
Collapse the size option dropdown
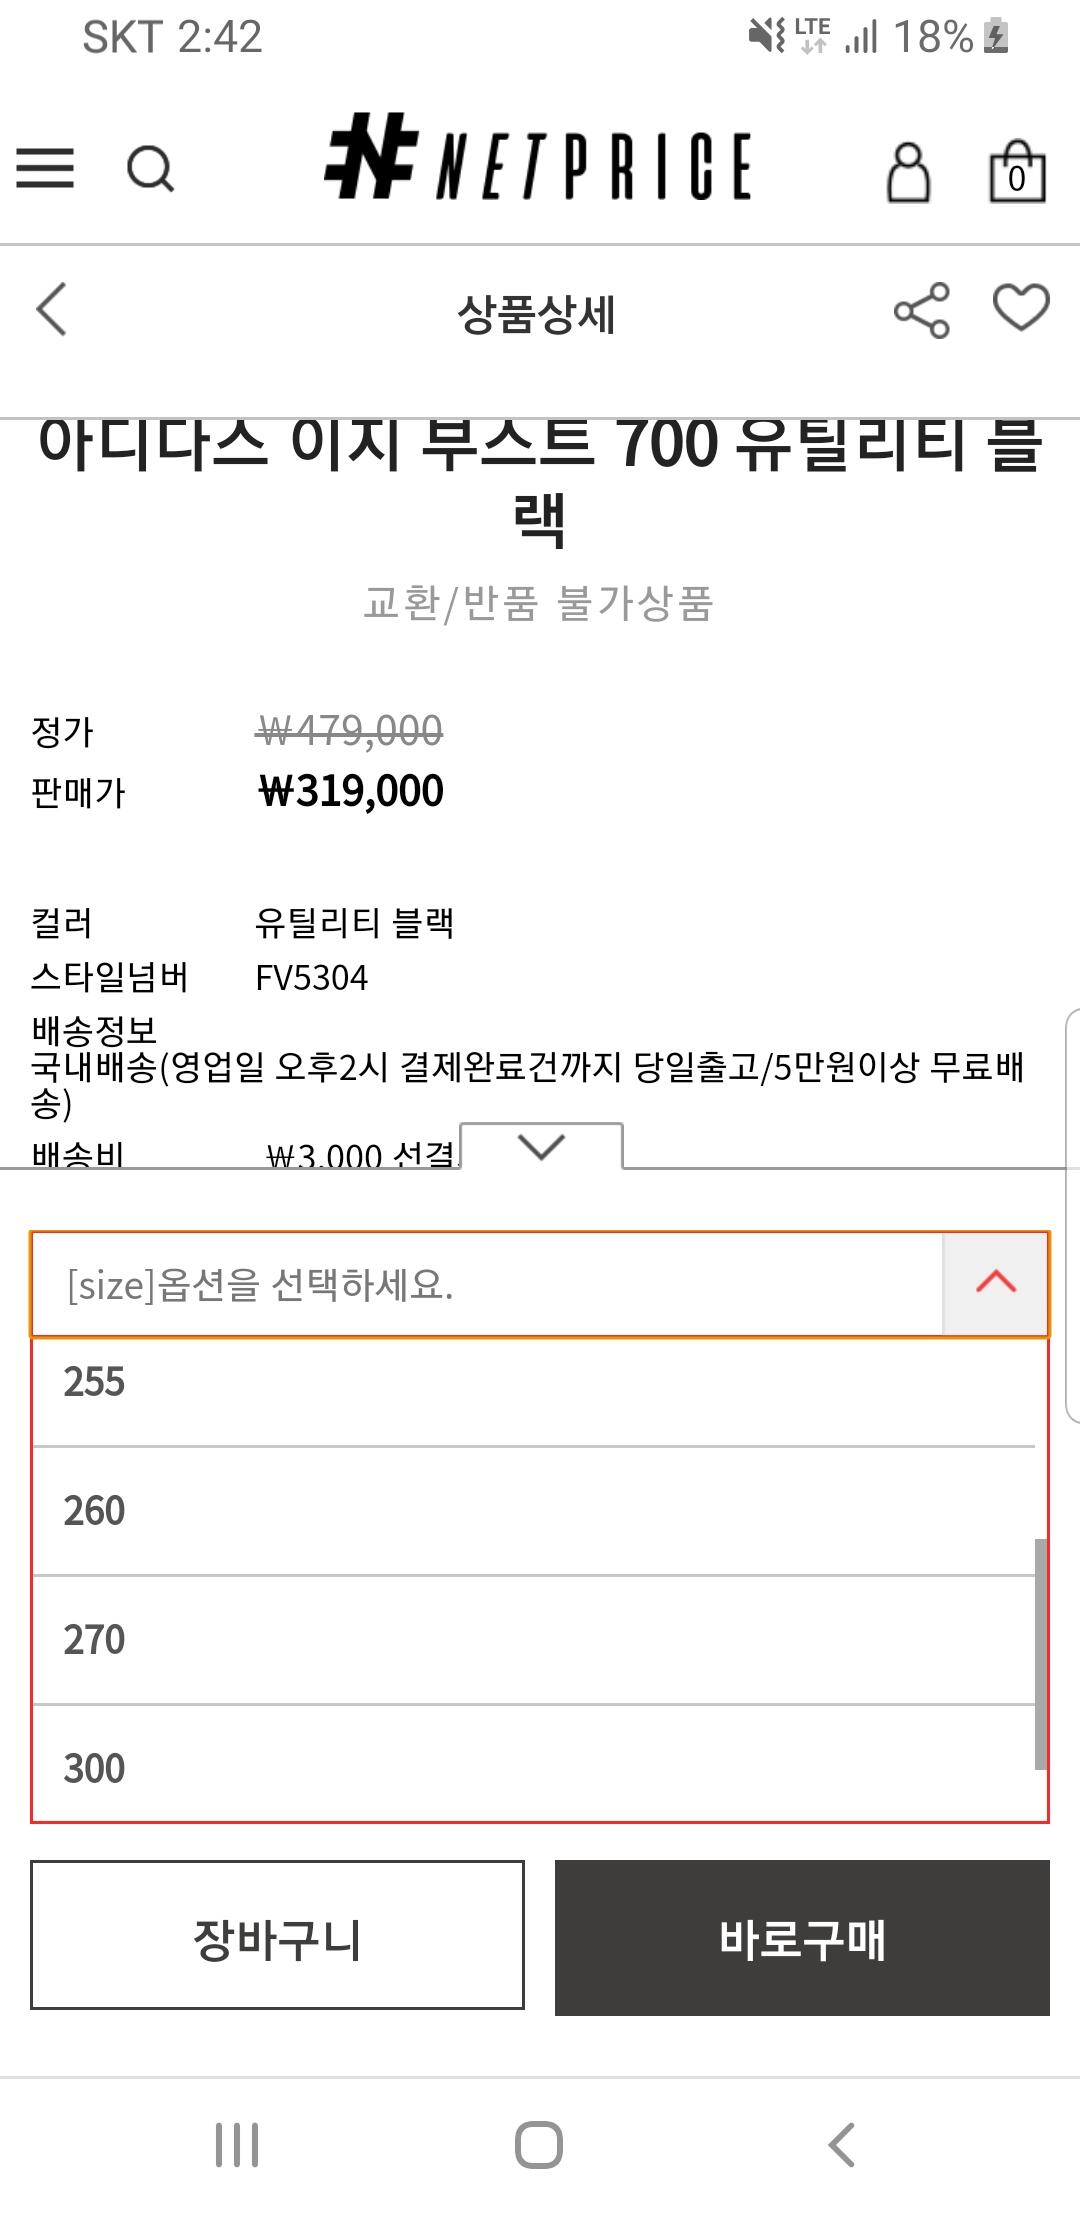[x=995, y=1283]
